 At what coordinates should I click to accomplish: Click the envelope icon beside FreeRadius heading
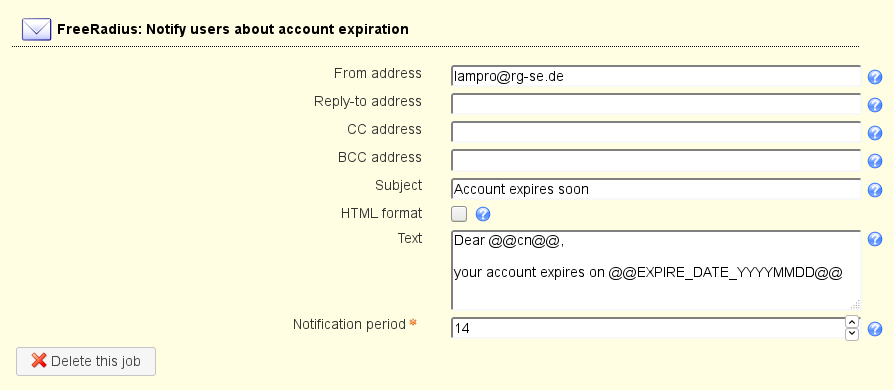36,29
